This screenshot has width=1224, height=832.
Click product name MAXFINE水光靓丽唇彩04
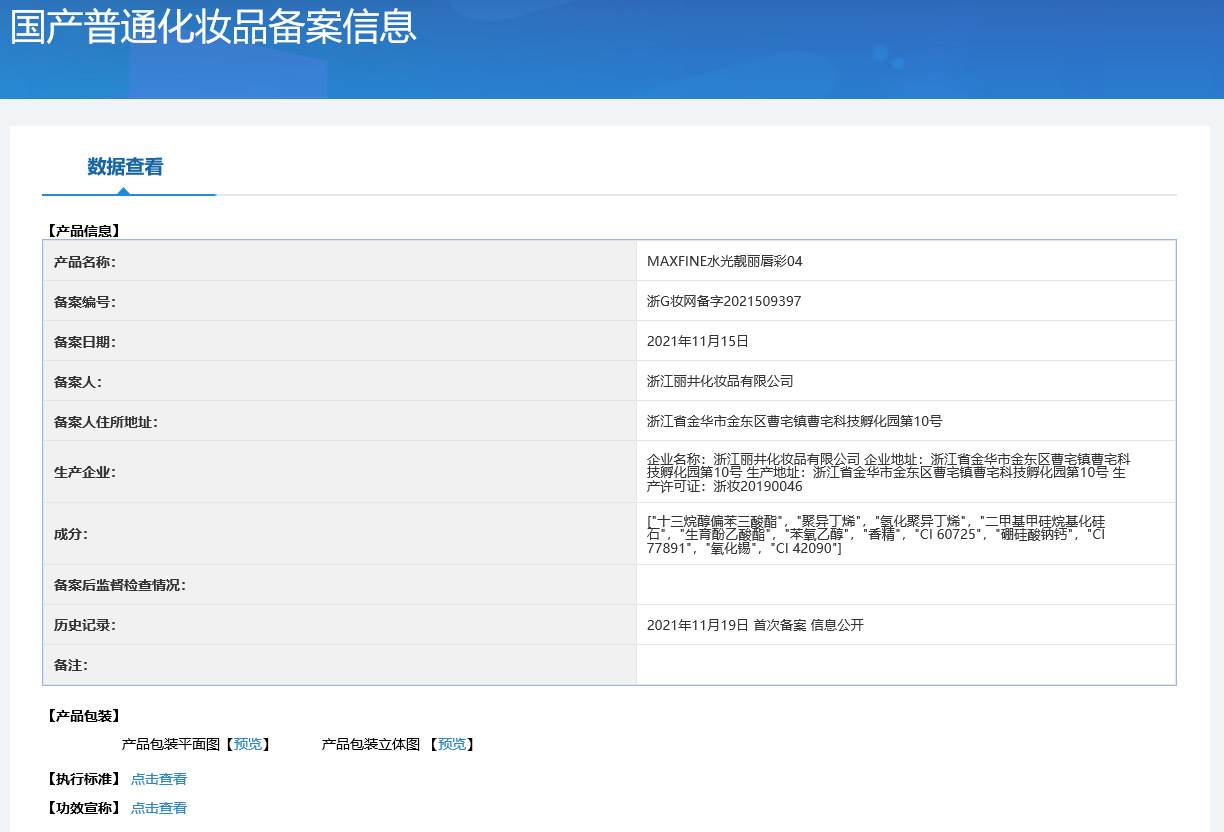725,261
